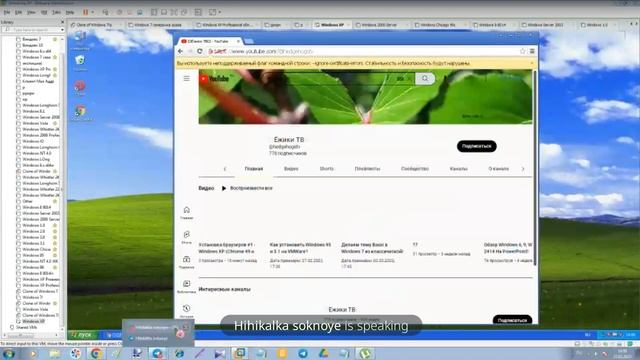Click the Chrome address bar
Image resolution: width=640 pixels, height=360 pixels.
[363, 51]
